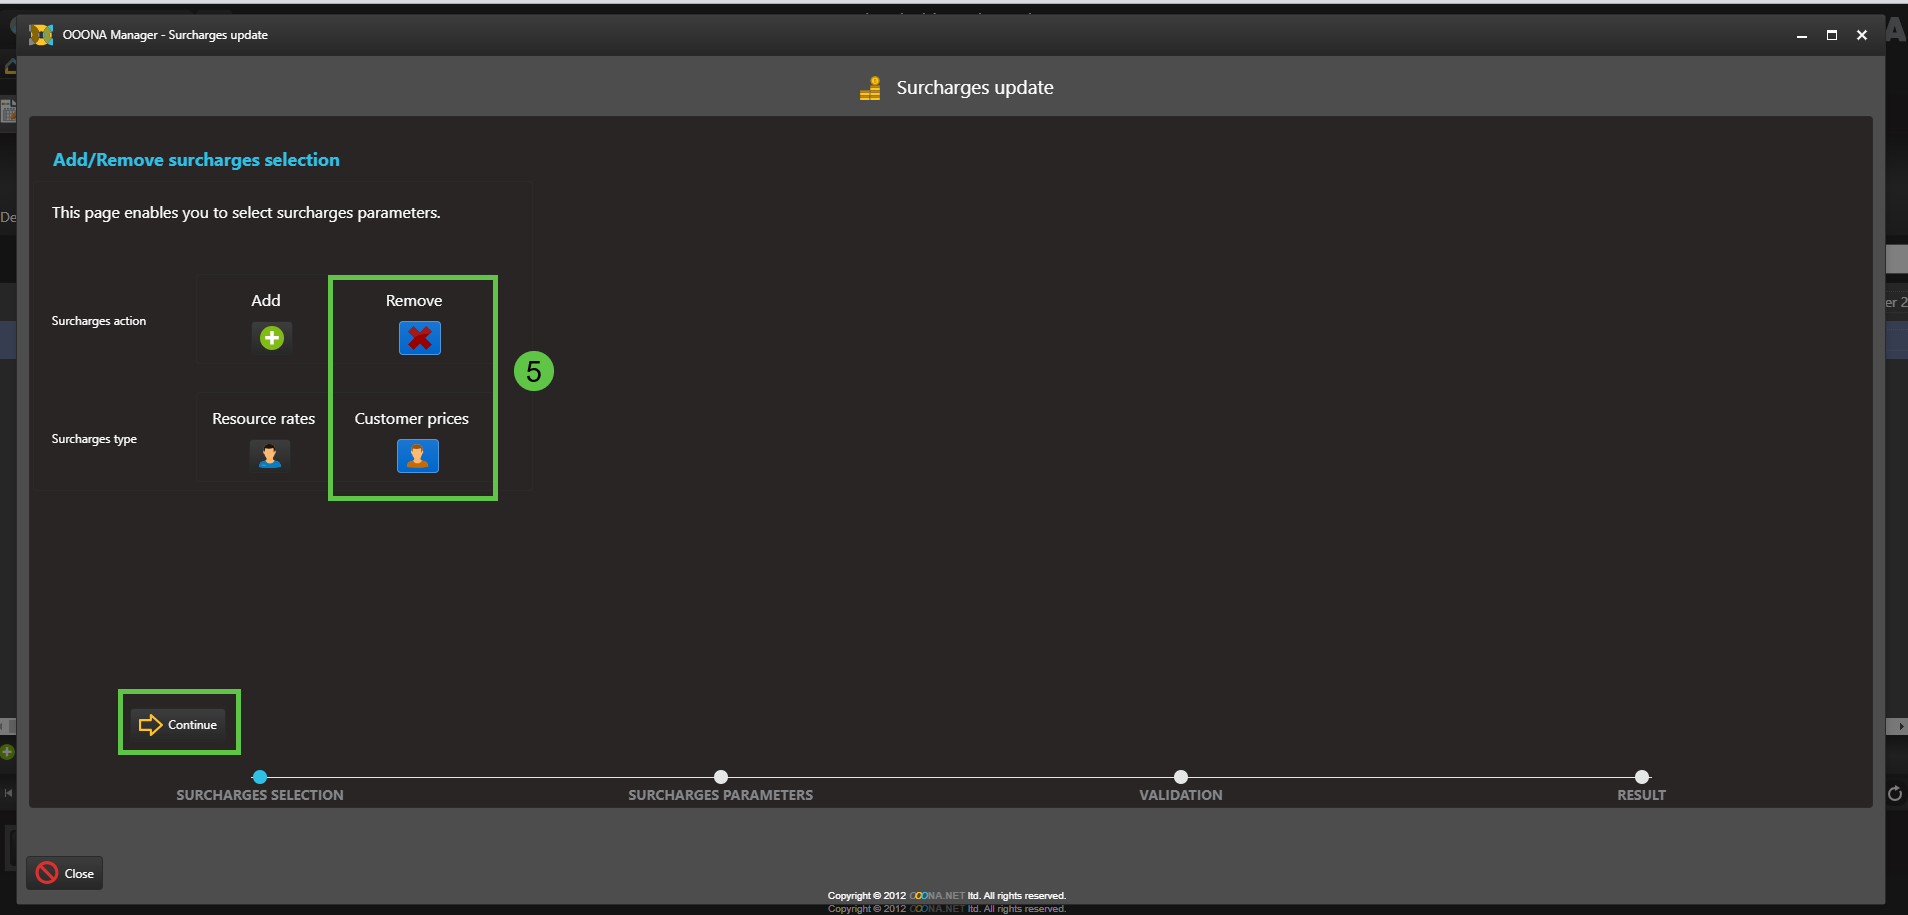1908x915 pixels.
Task: Click the refresh icon at right edge
Action: (x=1894, y=794)
